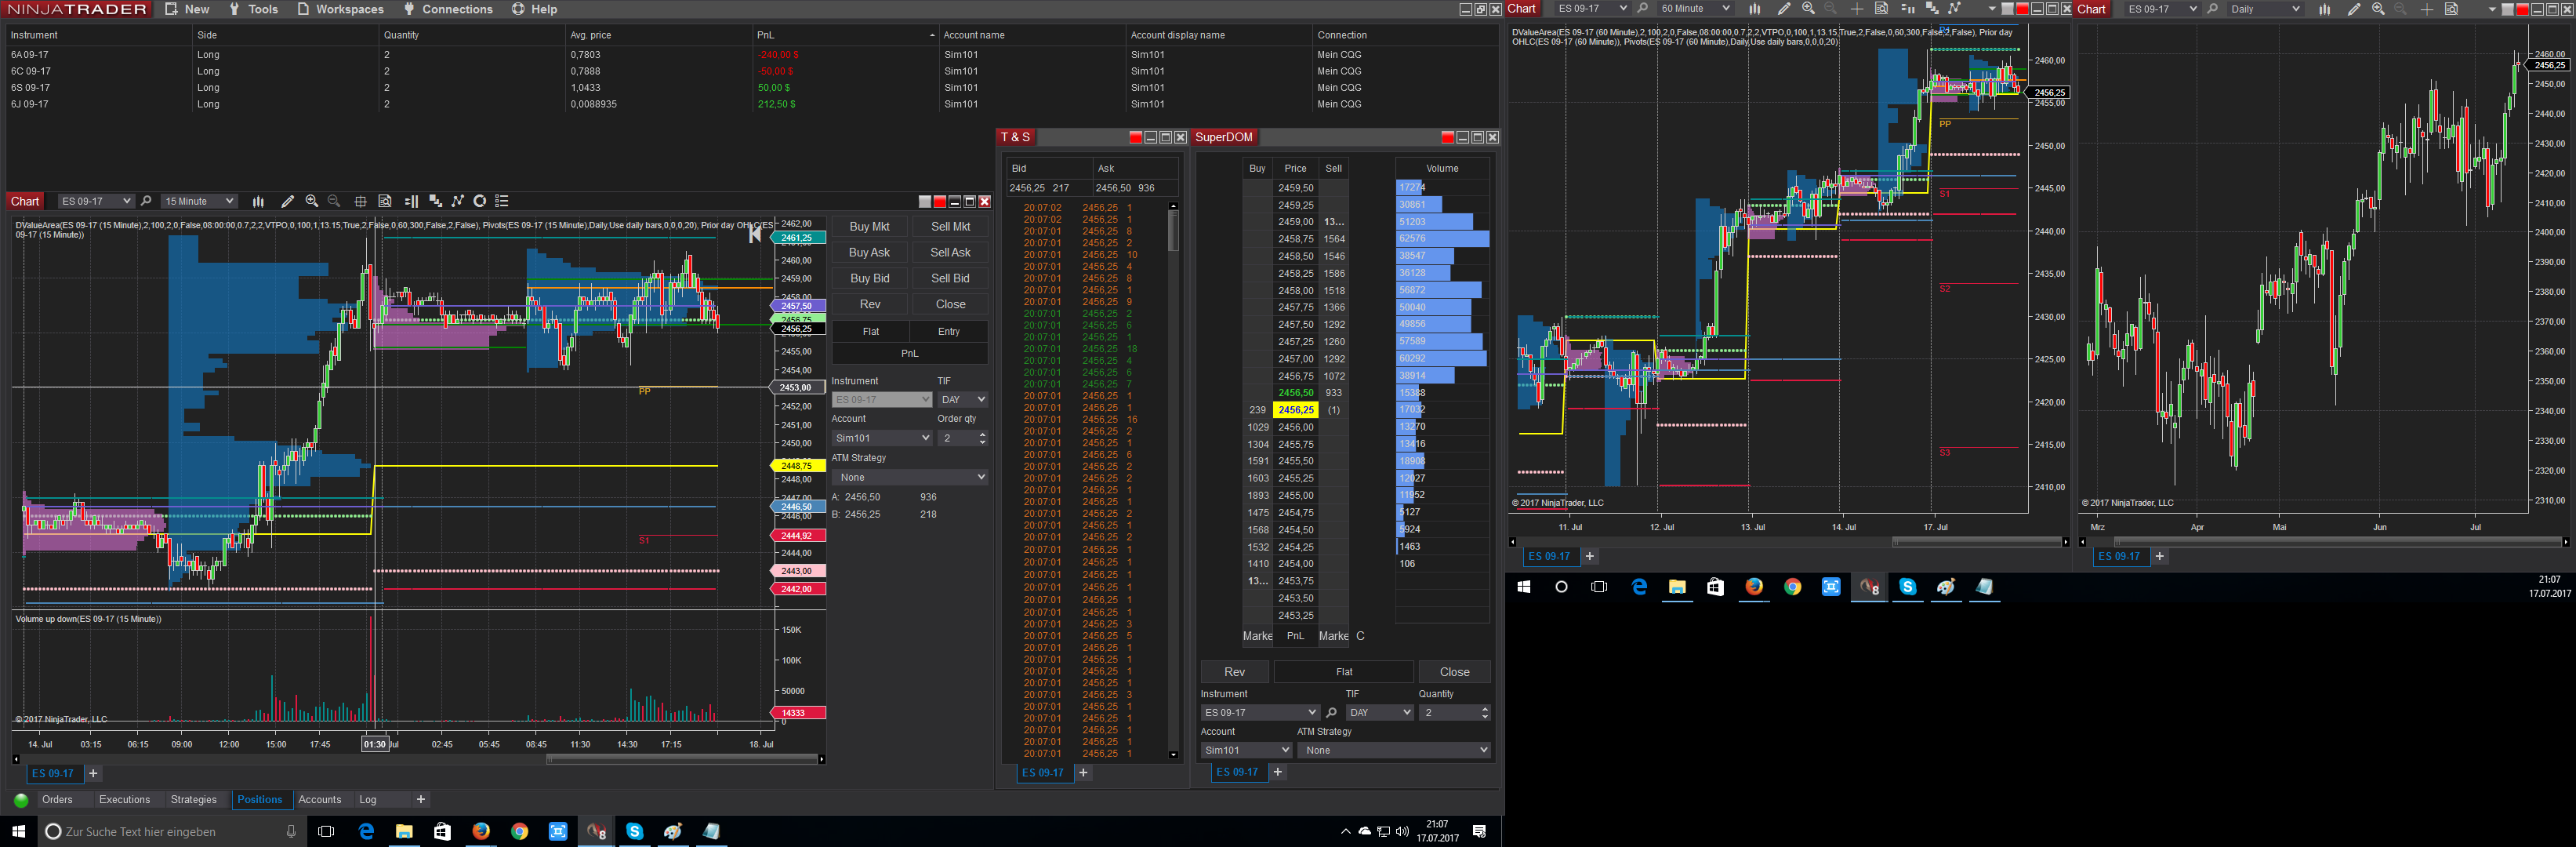Open SuperDOM Account Sim101 dropdown

pyautogui.click(x=1247, y=750)
